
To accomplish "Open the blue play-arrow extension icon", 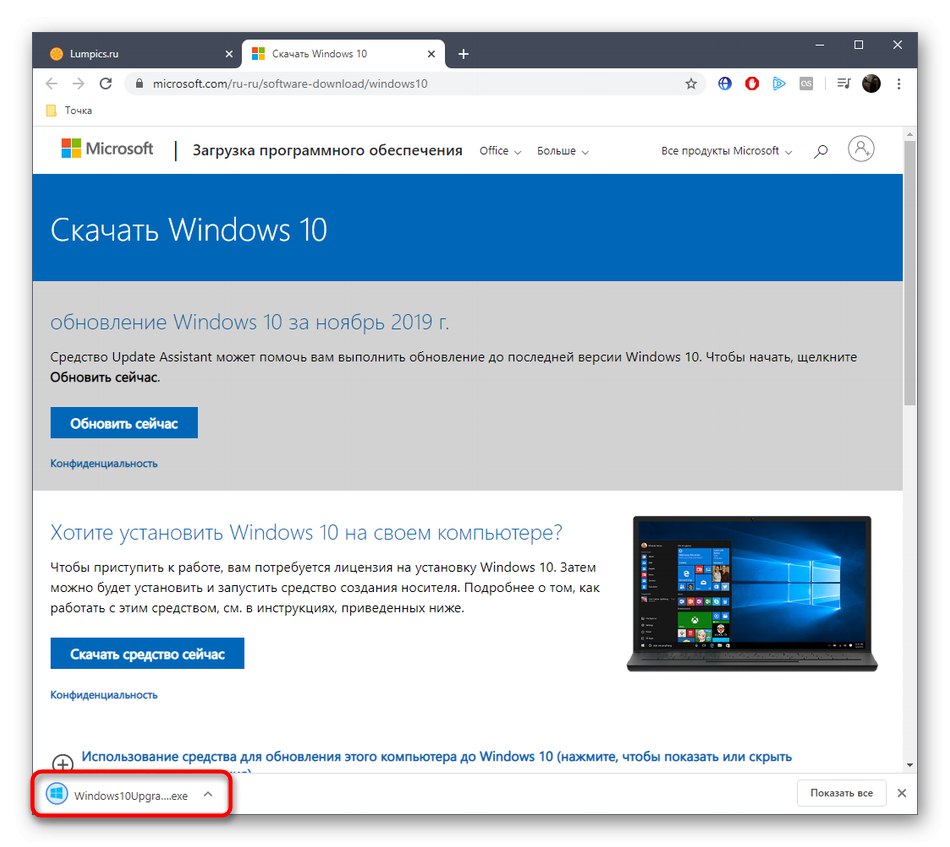I will click(x=779, y=84).
